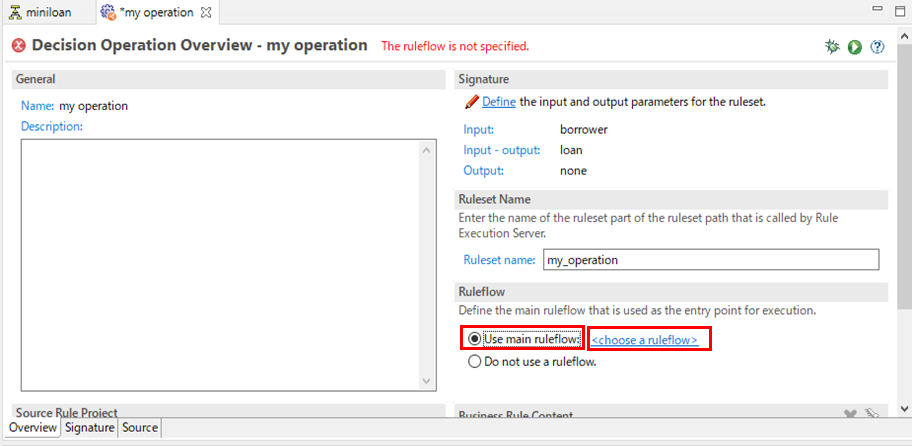The width and height of the screenshot is (912, 446).
Task: Run the decision operation with green play icon
Action: 854,47
